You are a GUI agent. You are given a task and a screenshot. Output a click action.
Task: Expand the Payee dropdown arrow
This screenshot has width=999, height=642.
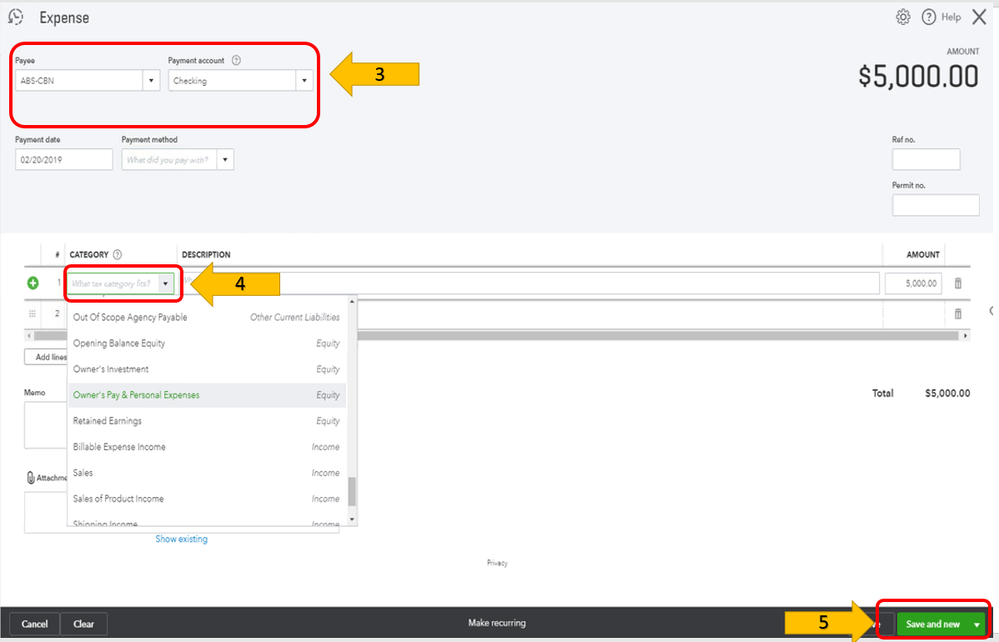coord(151,81)
